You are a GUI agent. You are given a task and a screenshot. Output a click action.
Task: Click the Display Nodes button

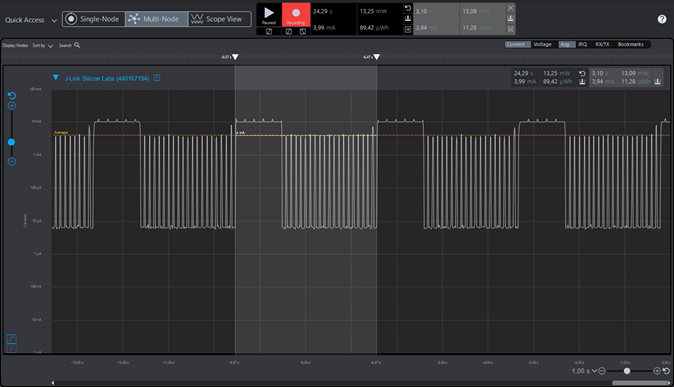[15, 45]
